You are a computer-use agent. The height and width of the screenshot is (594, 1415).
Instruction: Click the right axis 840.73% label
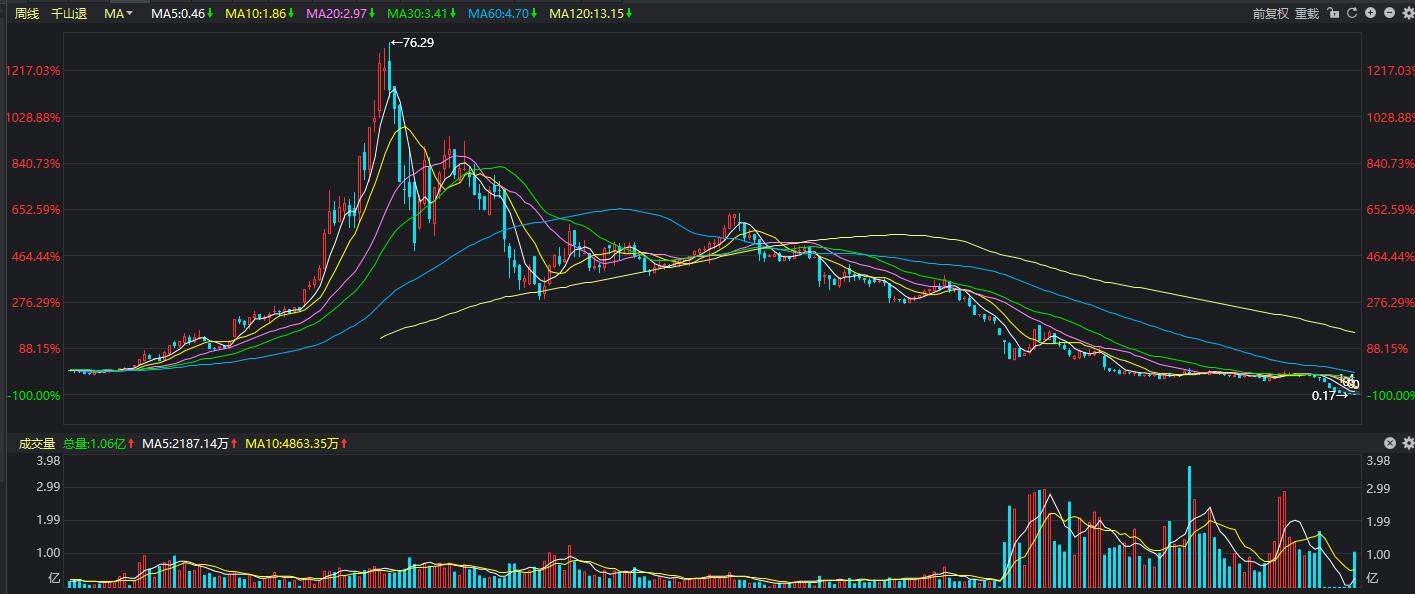tap(1390, 163)
